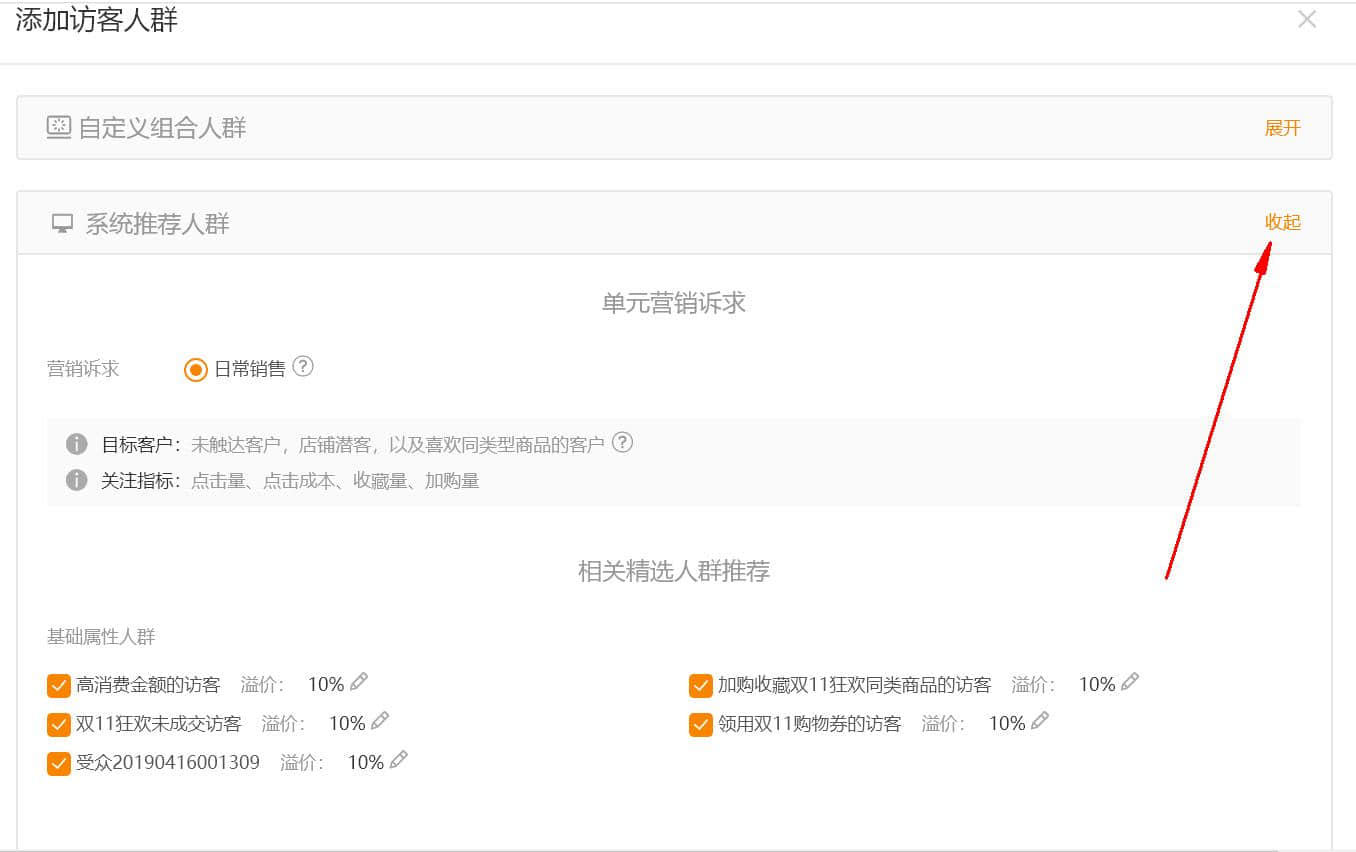Image resolution: width=1356 pixels, height=852 pixels.
Task: Collapse 系统推荐人群 section via 收起
Action: [x=1282, y=222]
